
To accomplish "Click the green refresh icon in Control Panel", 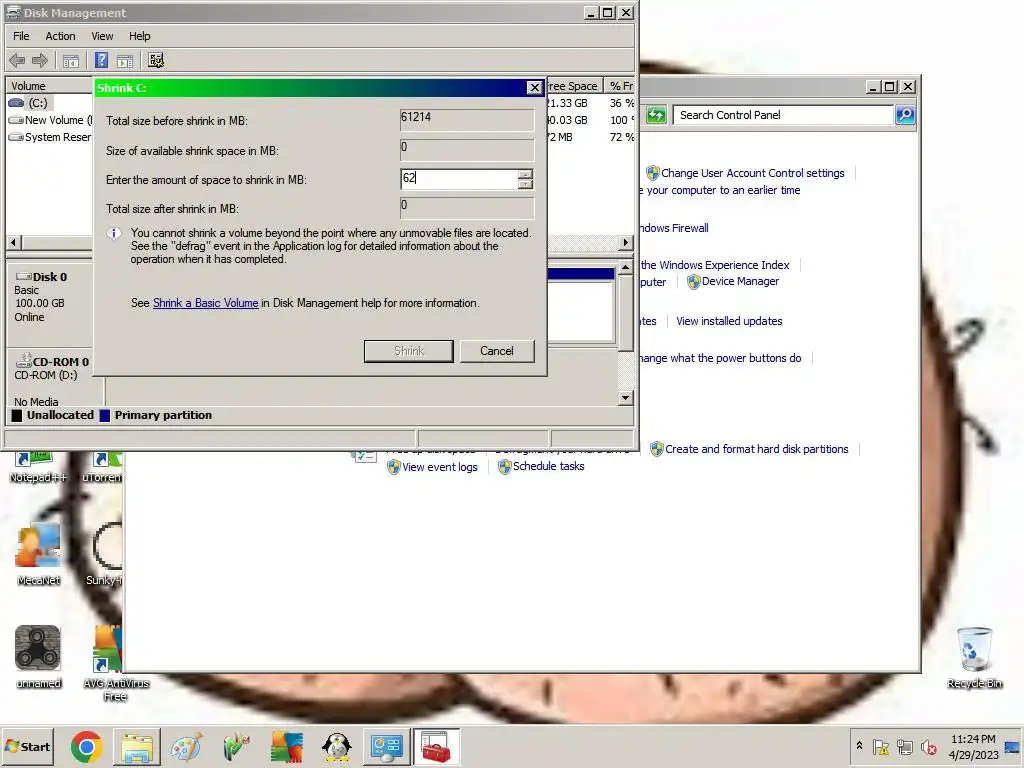I will coord(656,115).
